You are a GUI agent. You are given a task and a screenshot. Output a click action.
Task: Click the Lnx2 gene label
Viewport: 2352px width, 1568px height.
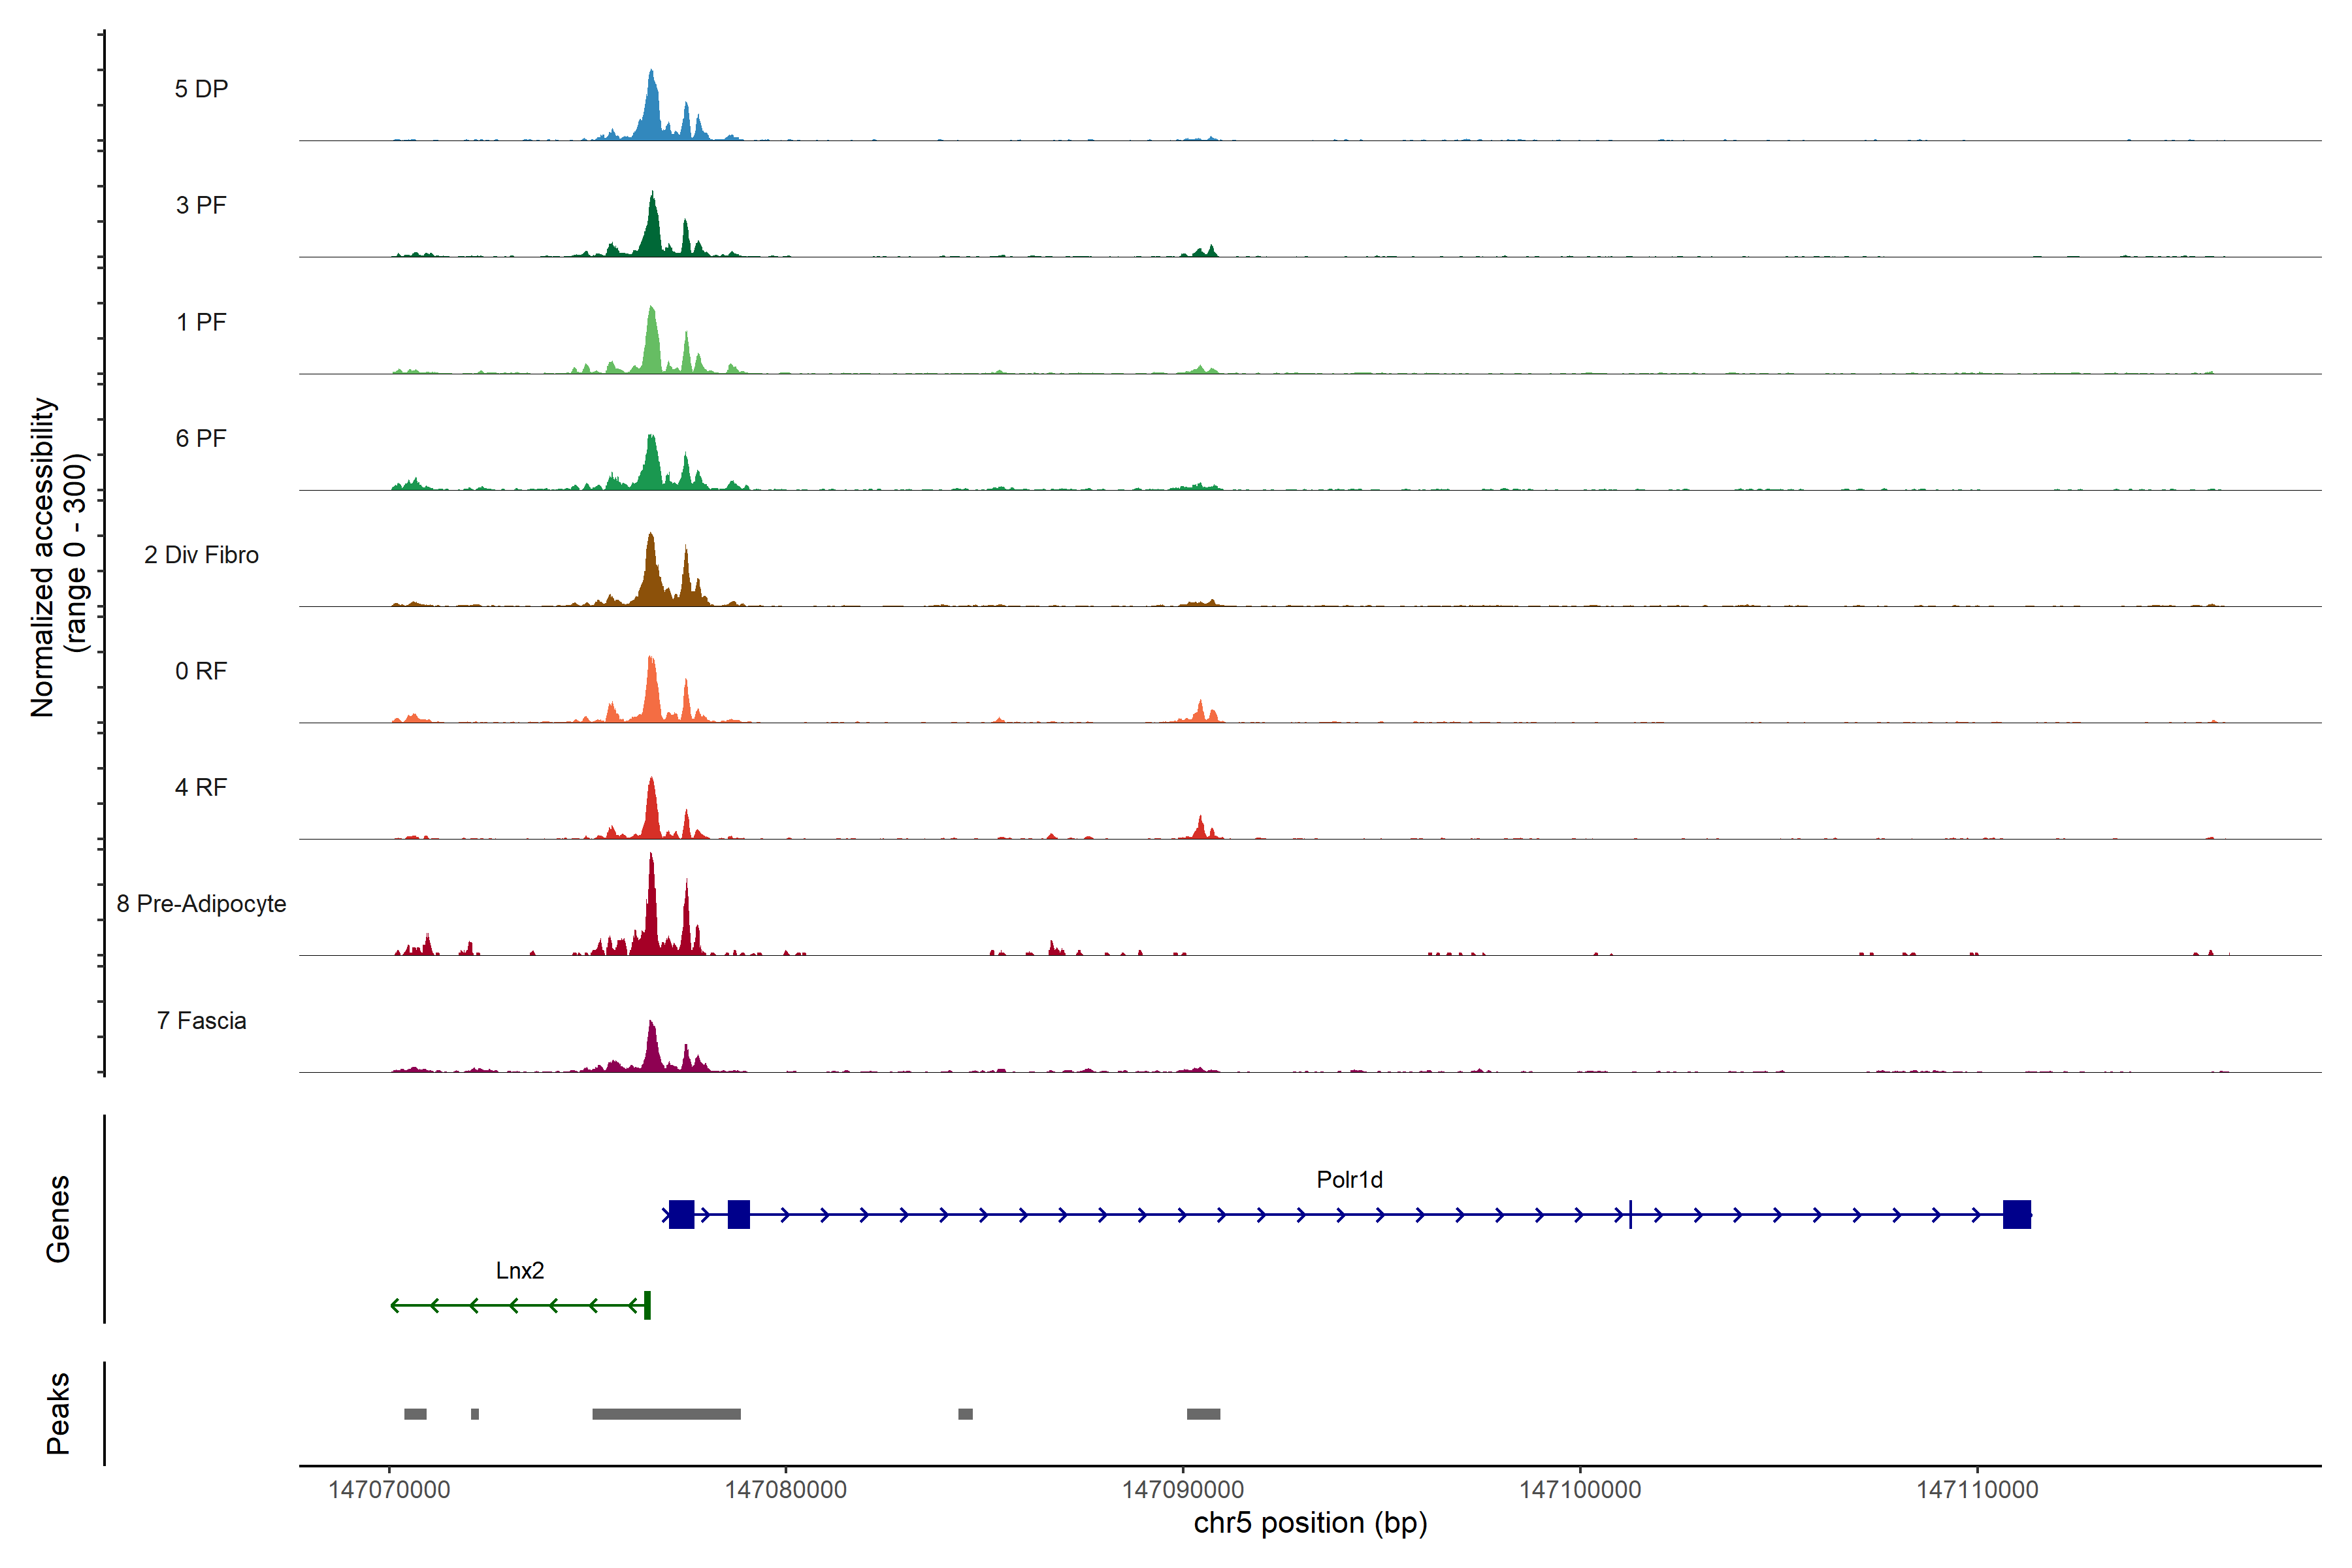click(x=520, y=1270)
